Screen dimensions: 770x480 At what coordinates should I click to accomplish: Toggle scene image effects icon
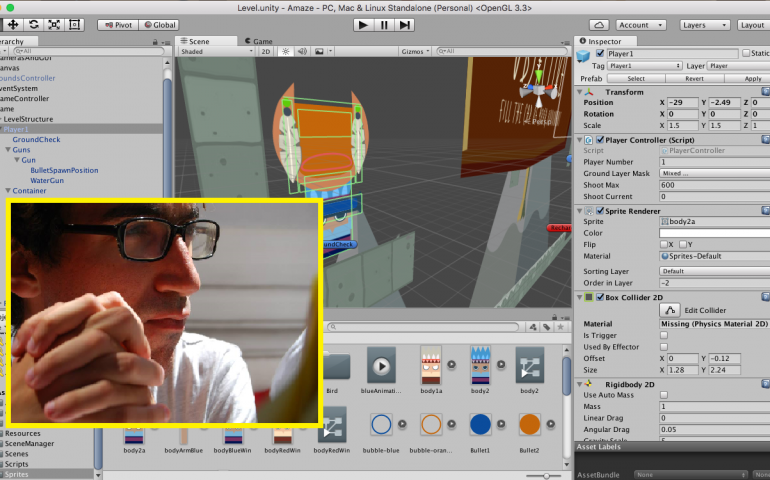(319, 51)
